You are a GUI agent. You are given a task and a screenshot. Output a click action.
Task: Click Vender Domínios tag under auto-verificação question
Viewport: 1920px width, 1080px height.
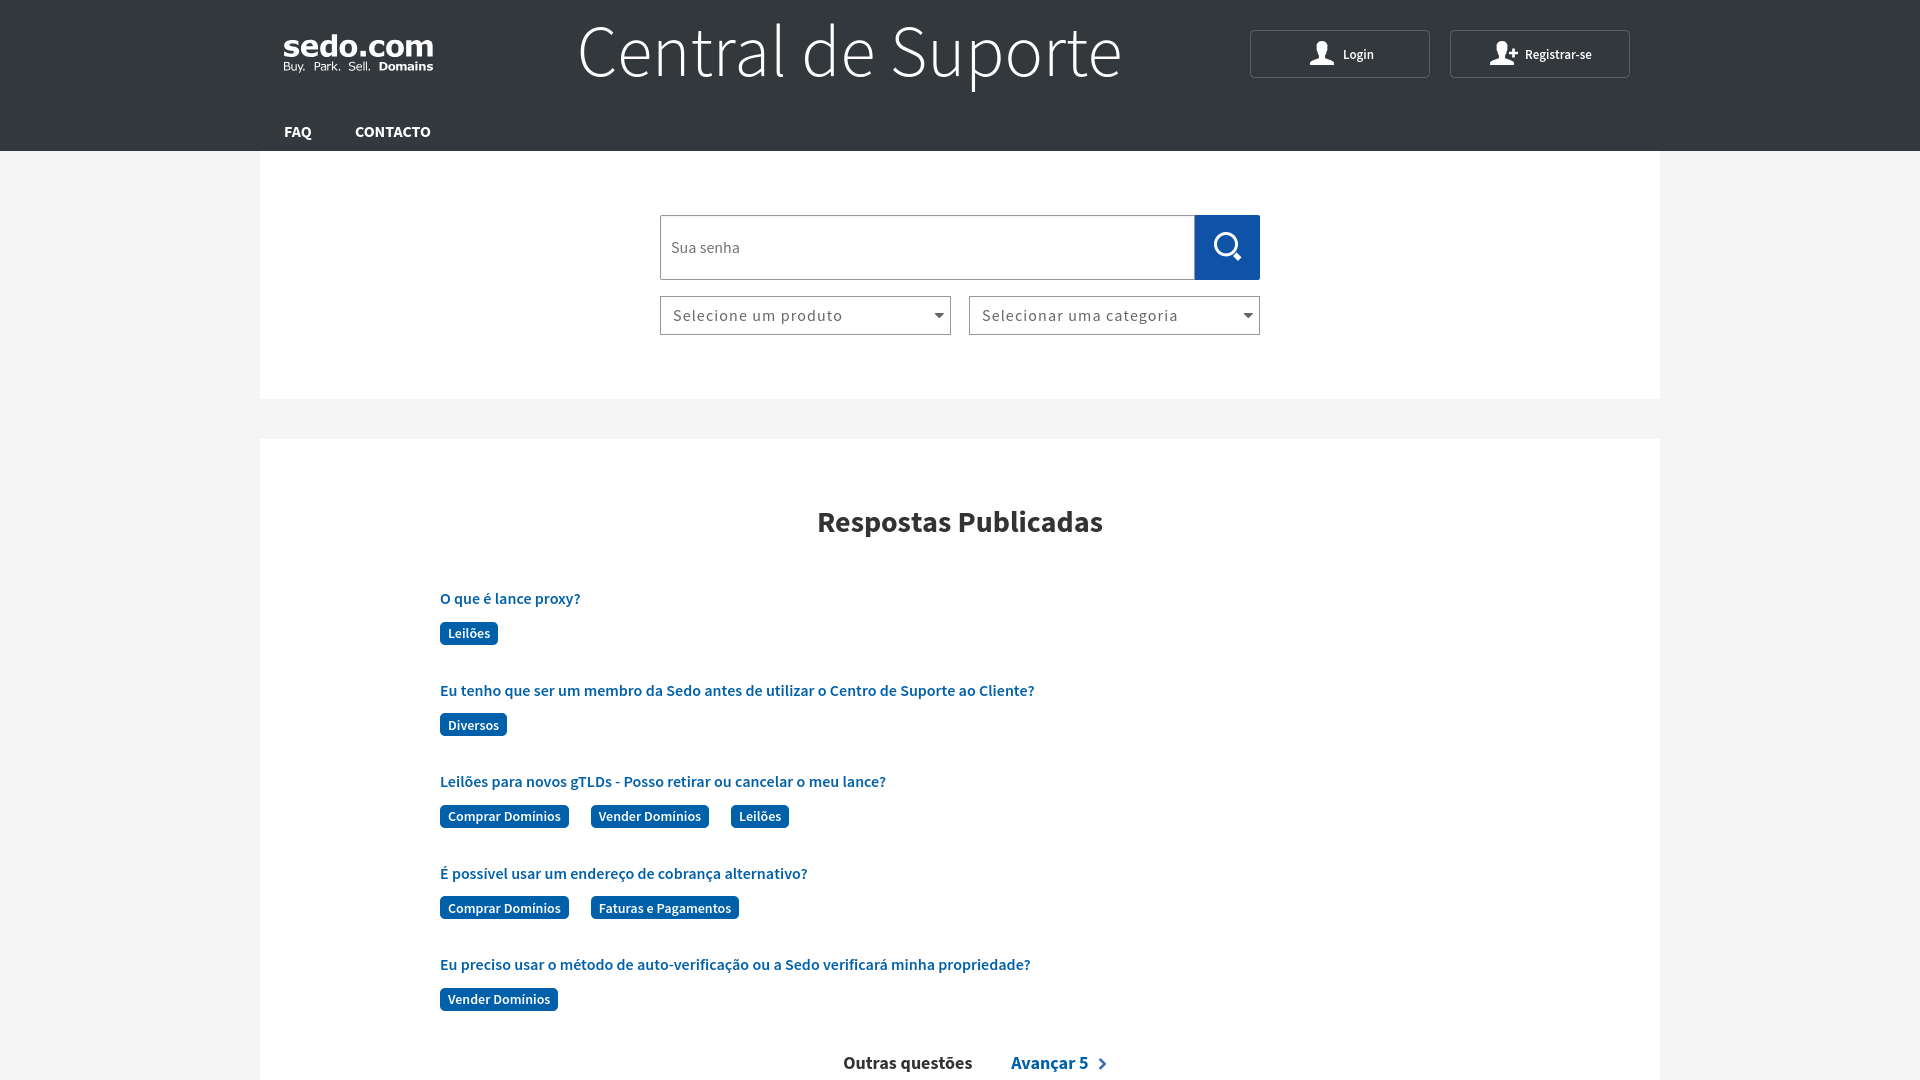[499, 999]
